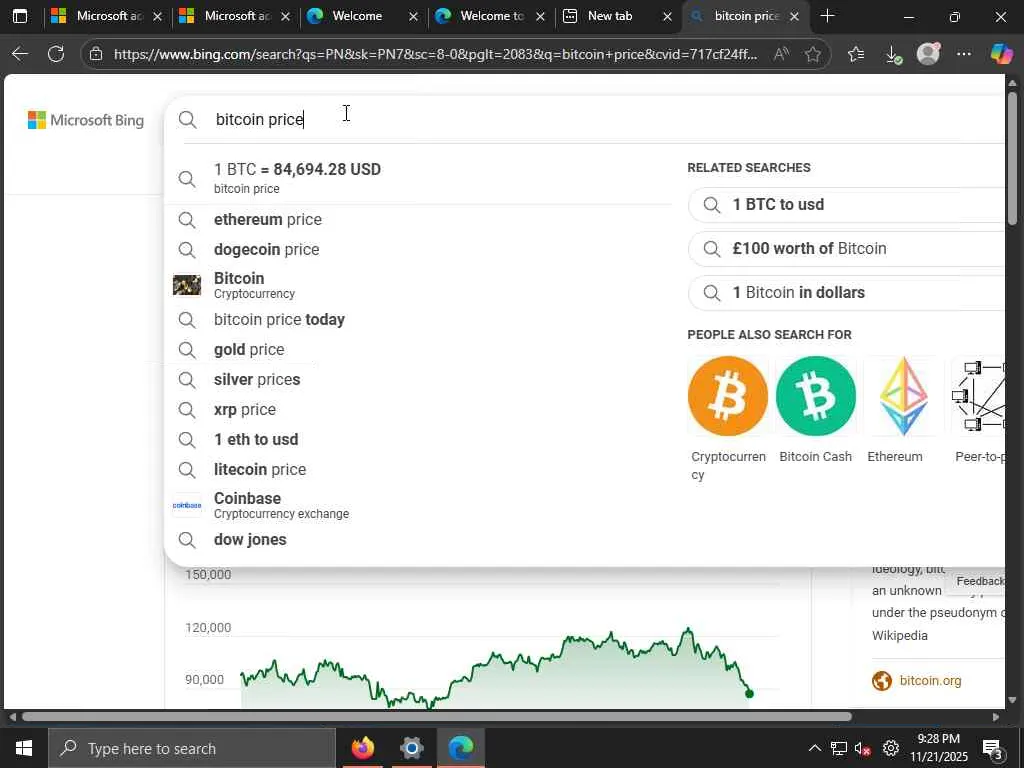Open the bitcoin.org link
Image resolution: width=1024 pixels, height=768 pixels.
(930, 680)
